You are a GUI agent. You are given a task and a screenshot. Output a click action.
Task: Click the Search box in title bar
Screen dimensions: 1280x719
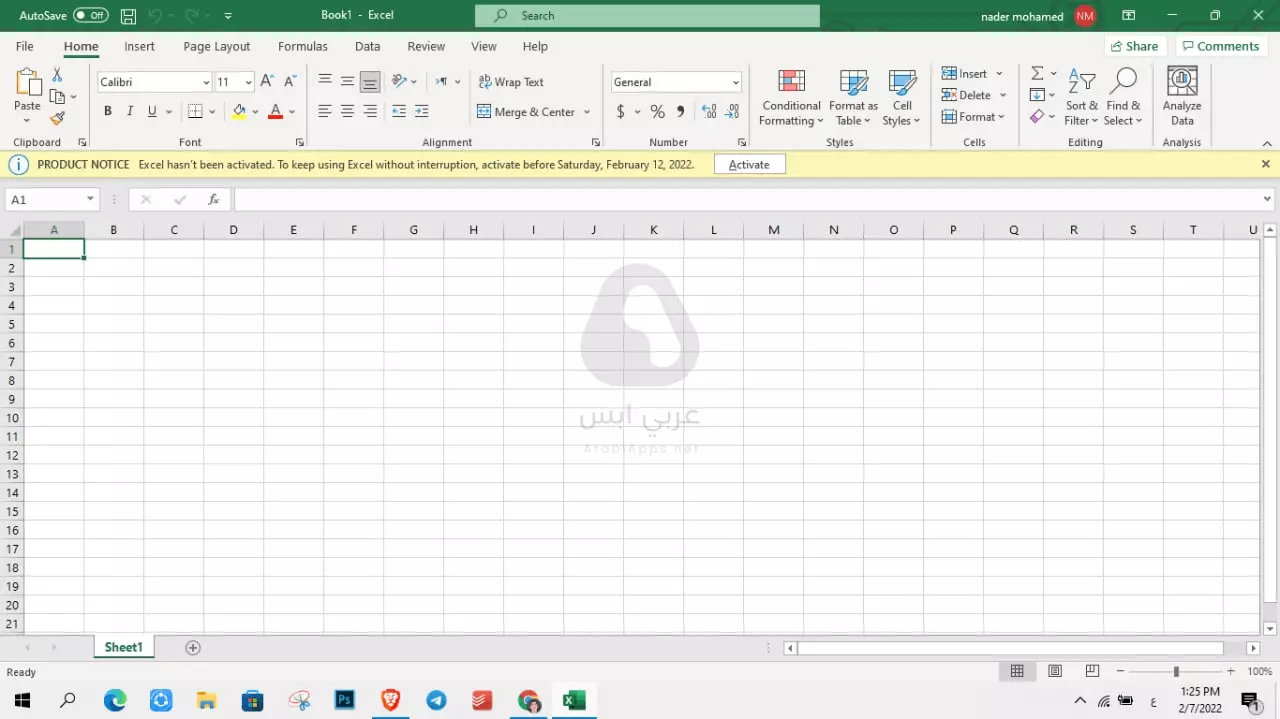tap(647, 16)
